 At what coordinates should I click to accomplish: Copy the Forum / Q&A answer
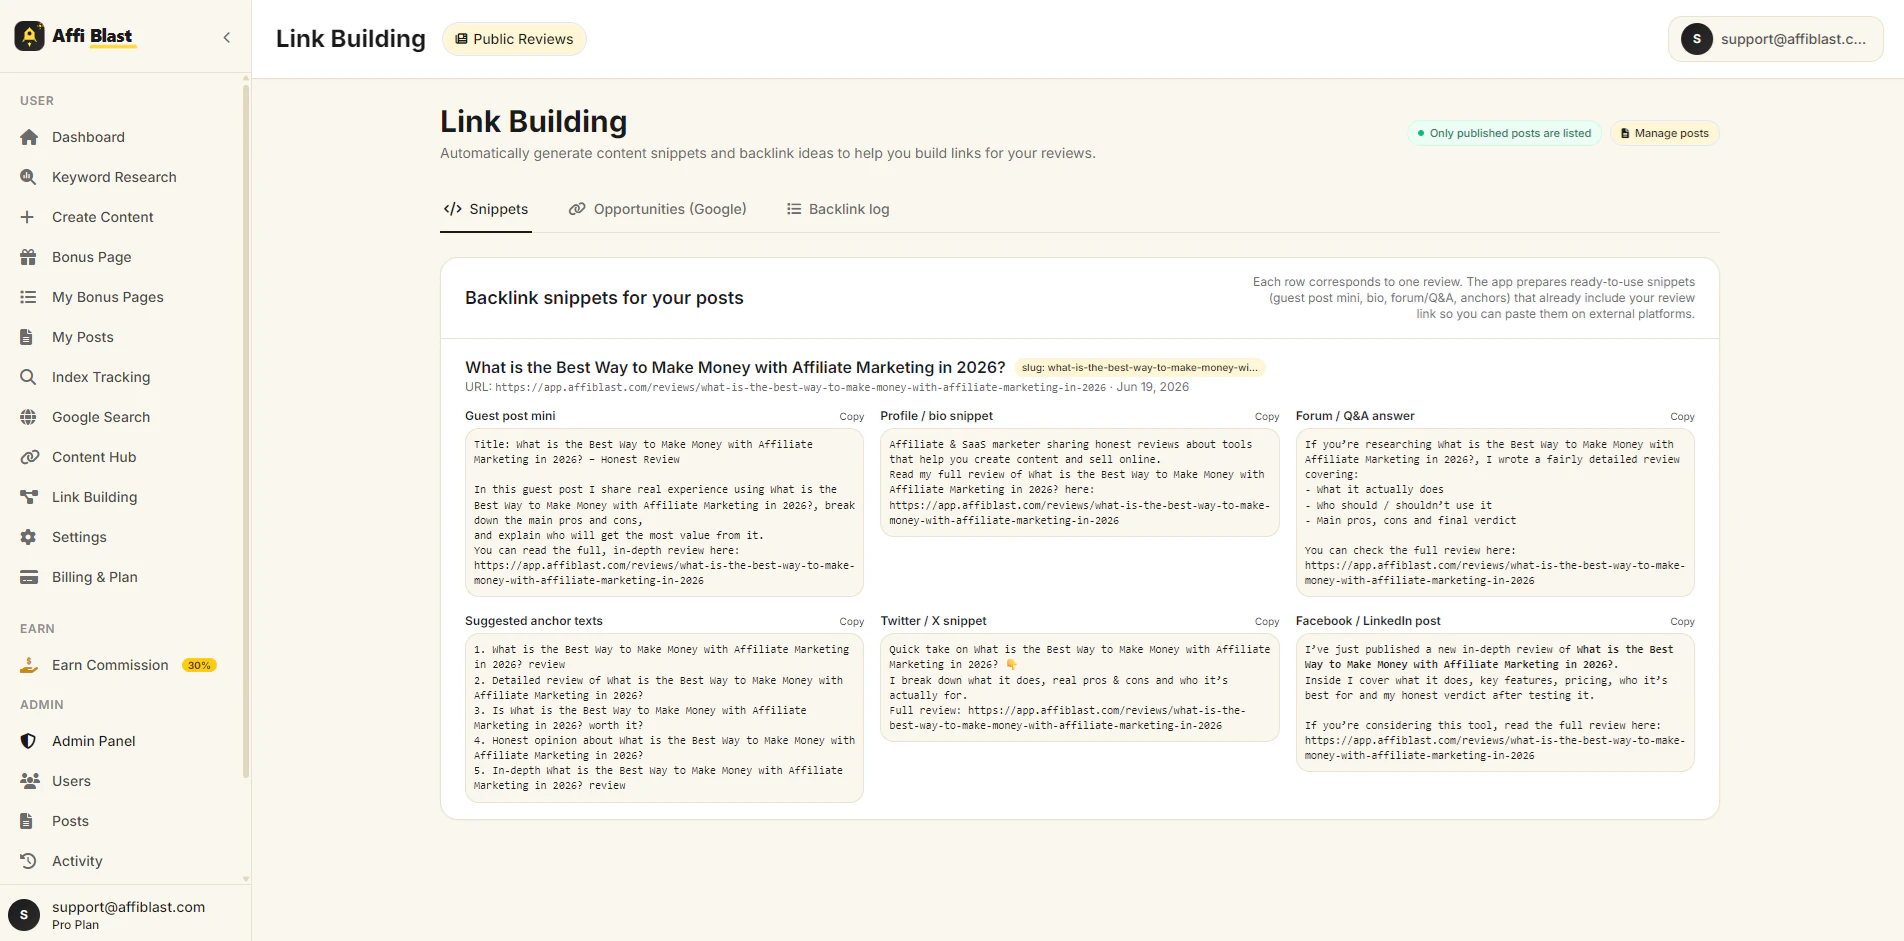click(x=1682, y=417)
